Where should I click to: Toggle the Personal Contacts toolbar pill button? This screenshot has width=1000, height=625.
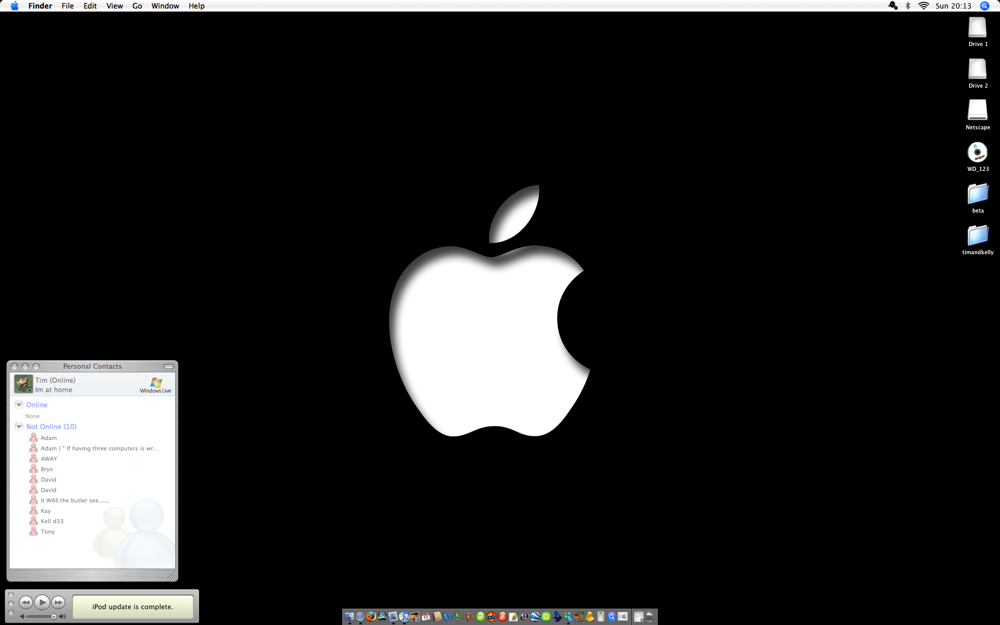(168, 366)
